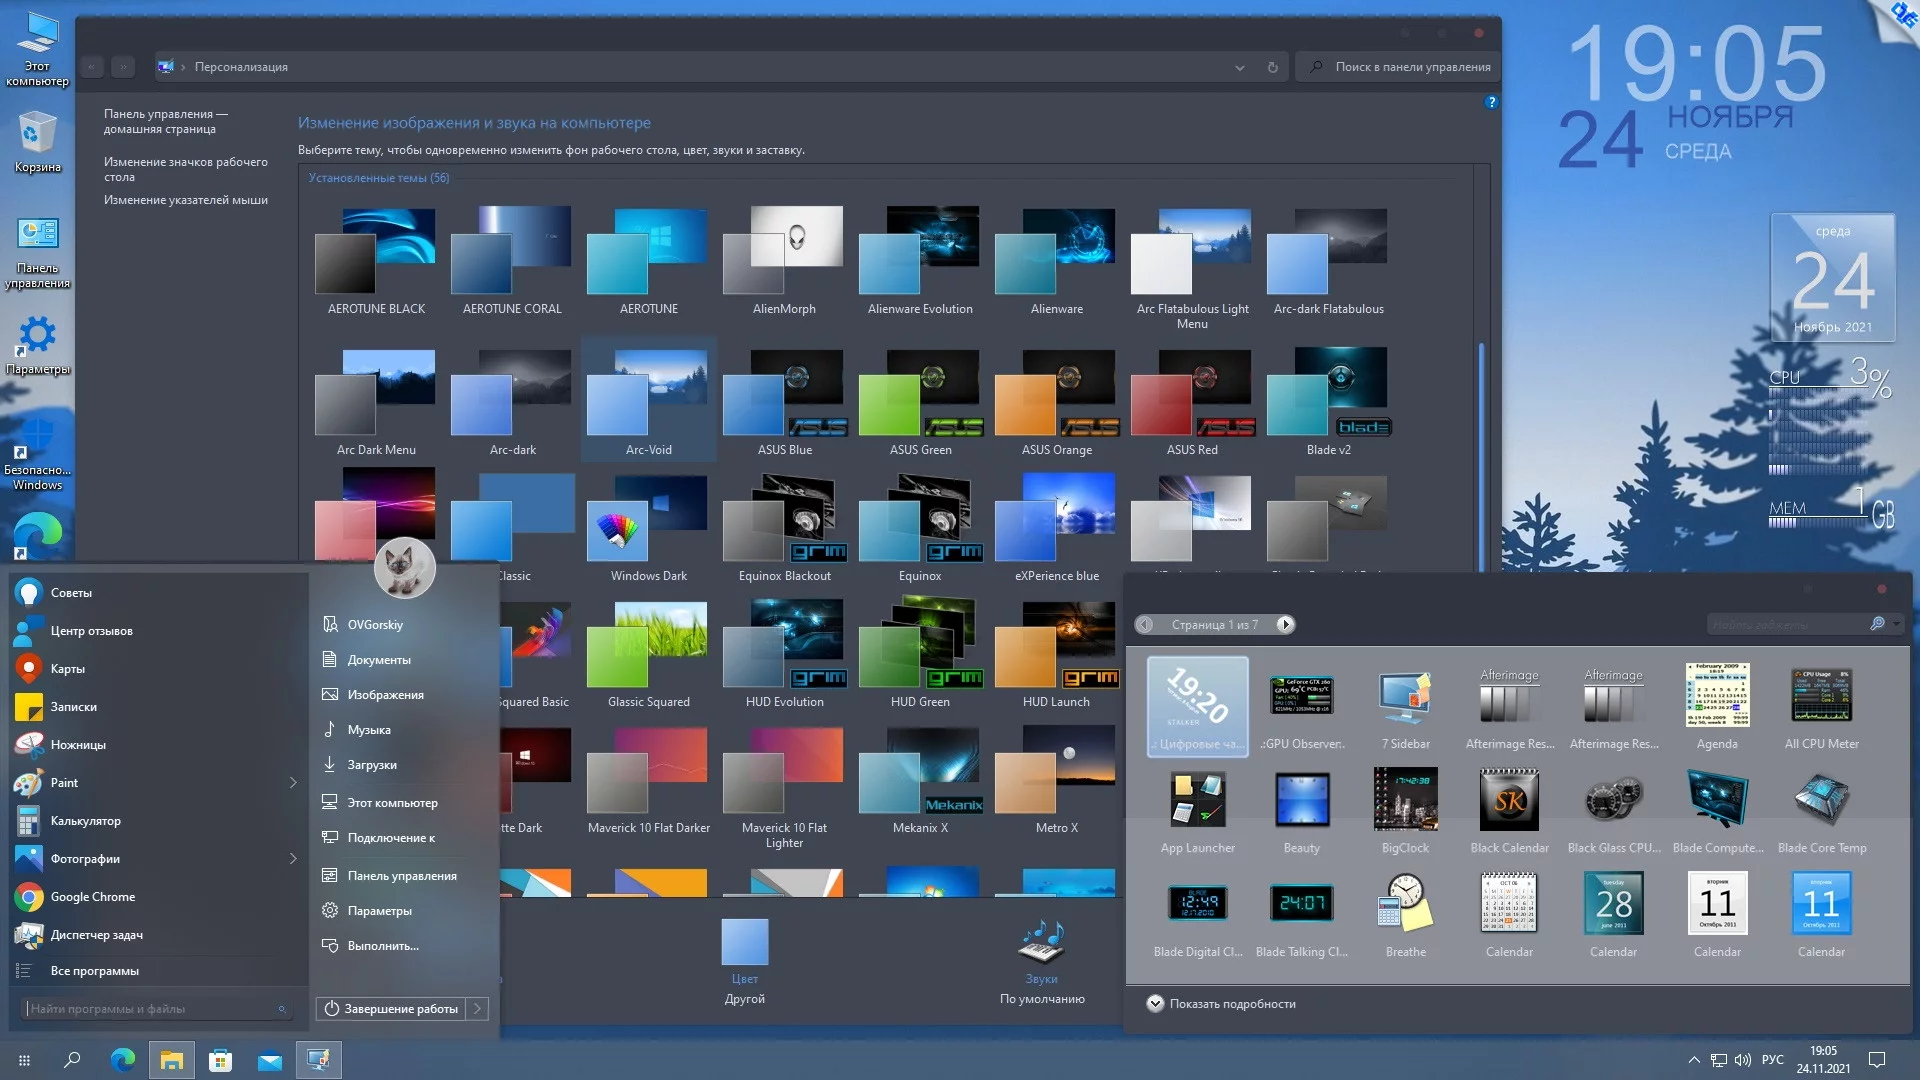1920x1080 pixels.
Task: Click the refresh icon in the address bar
Action: click(1272, 67)
